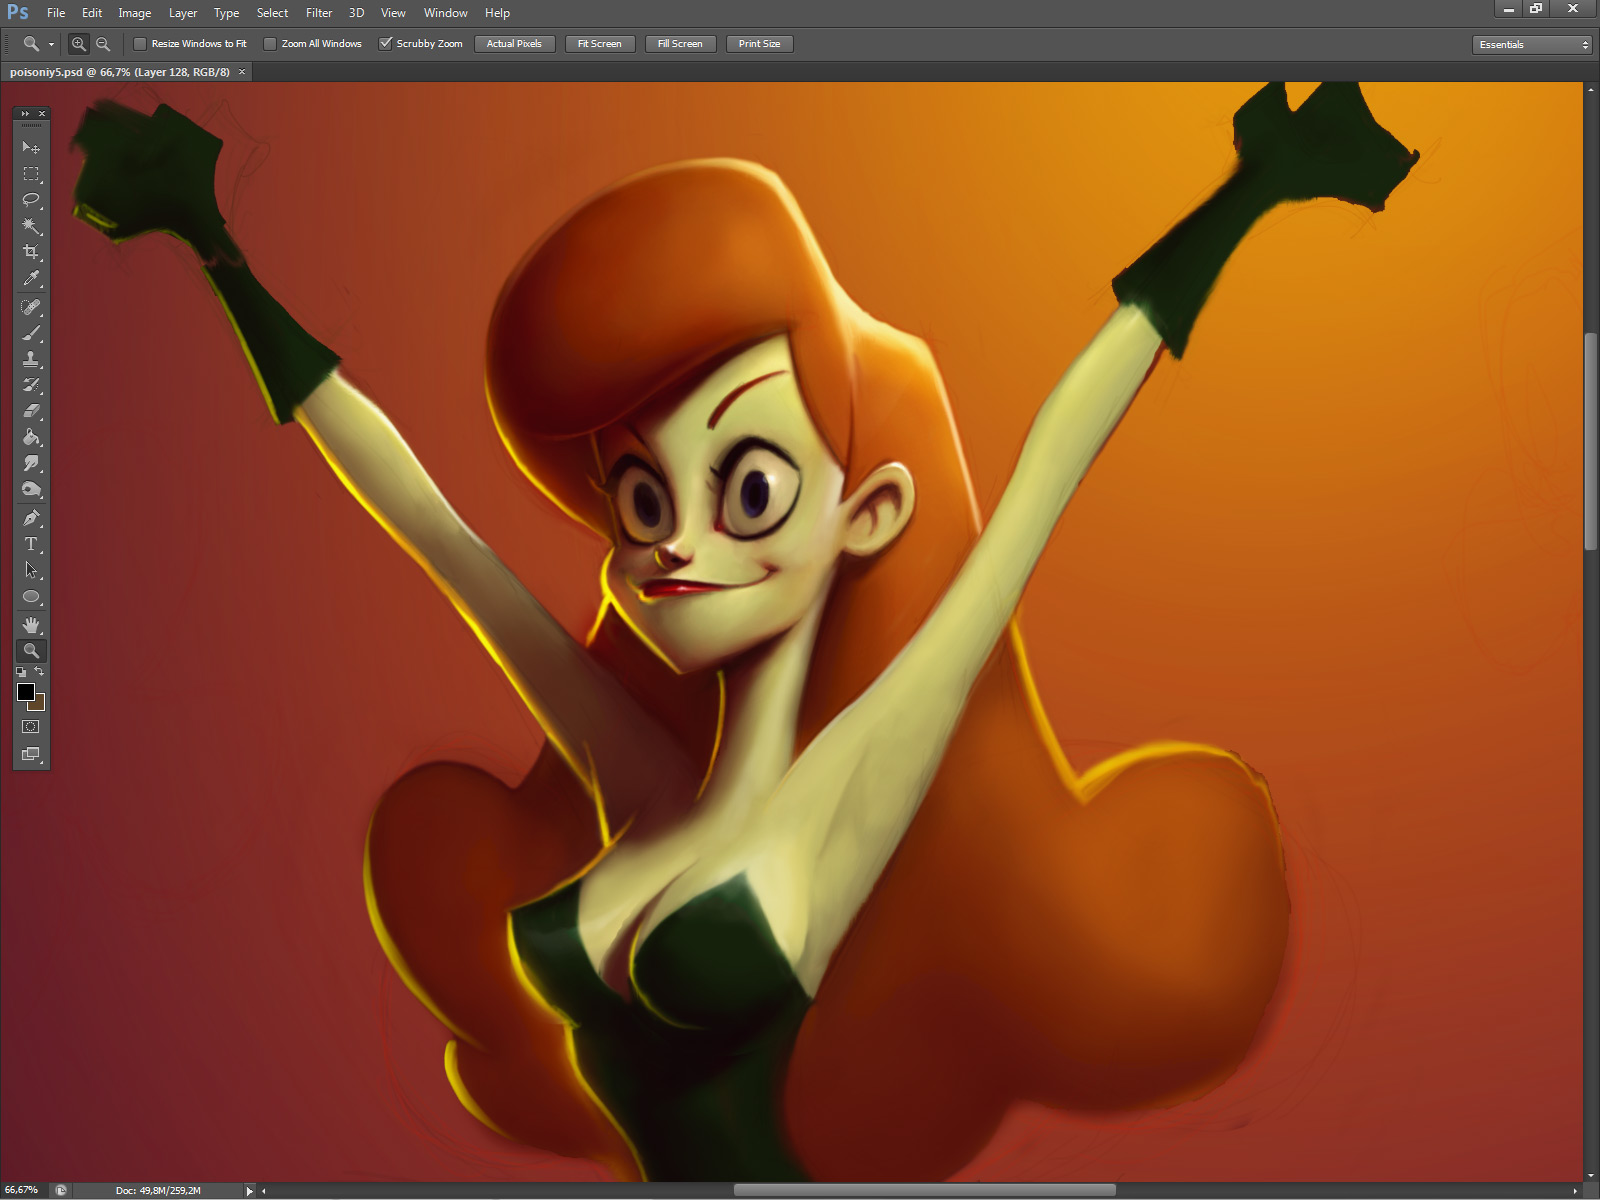Select the Path Selection tool
1600x1200 pixels.
point(31,570)
